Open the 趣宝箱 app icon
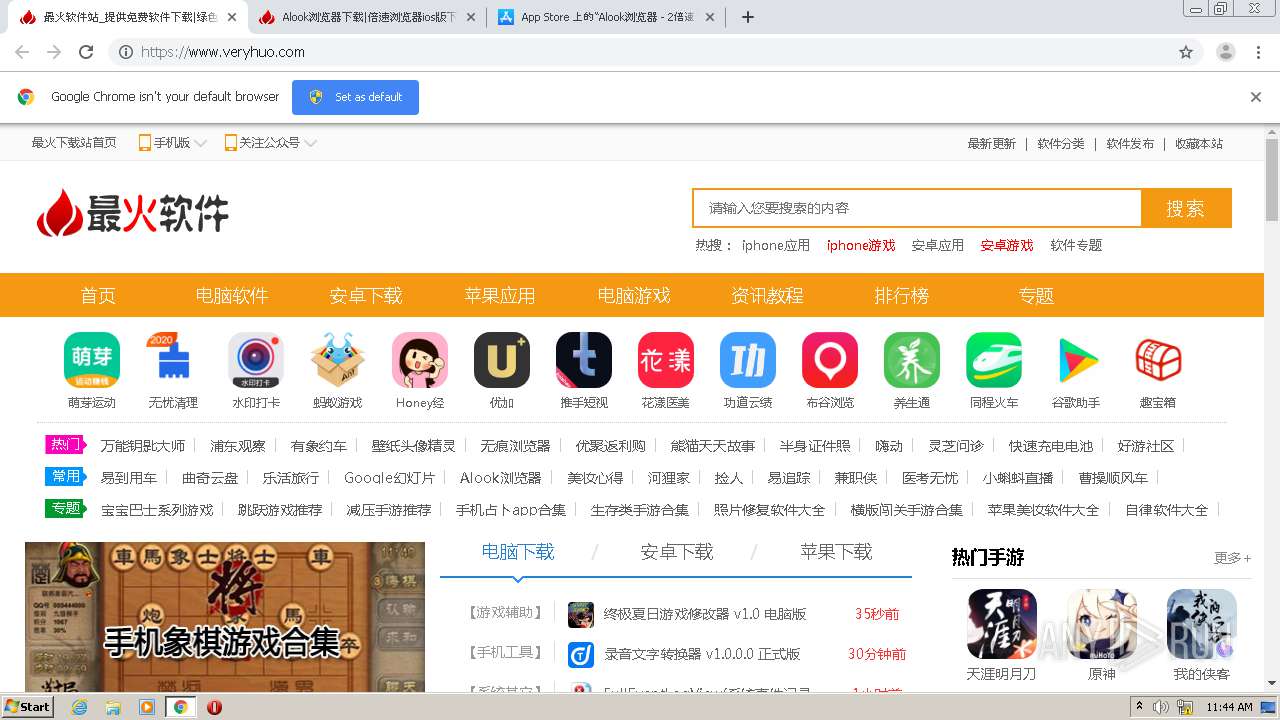 (x=1158, y=360)
